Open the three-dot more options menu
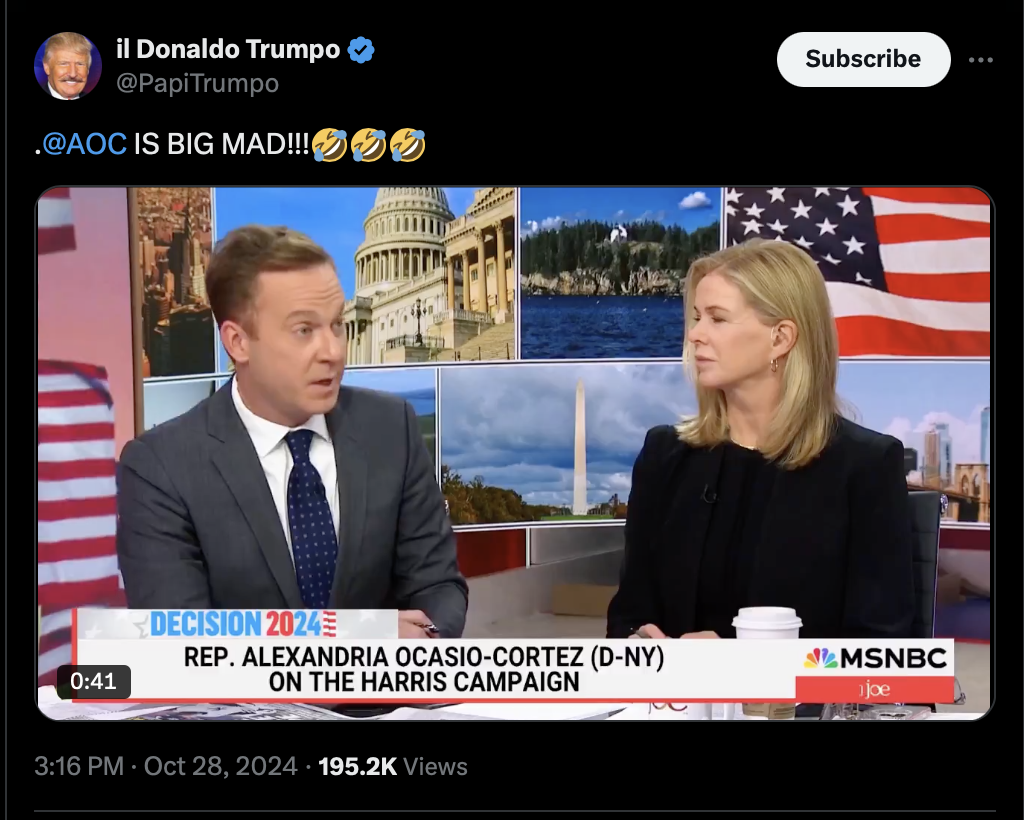The image size is (1024, 820). pyautogui.click(x=980, y=60)
